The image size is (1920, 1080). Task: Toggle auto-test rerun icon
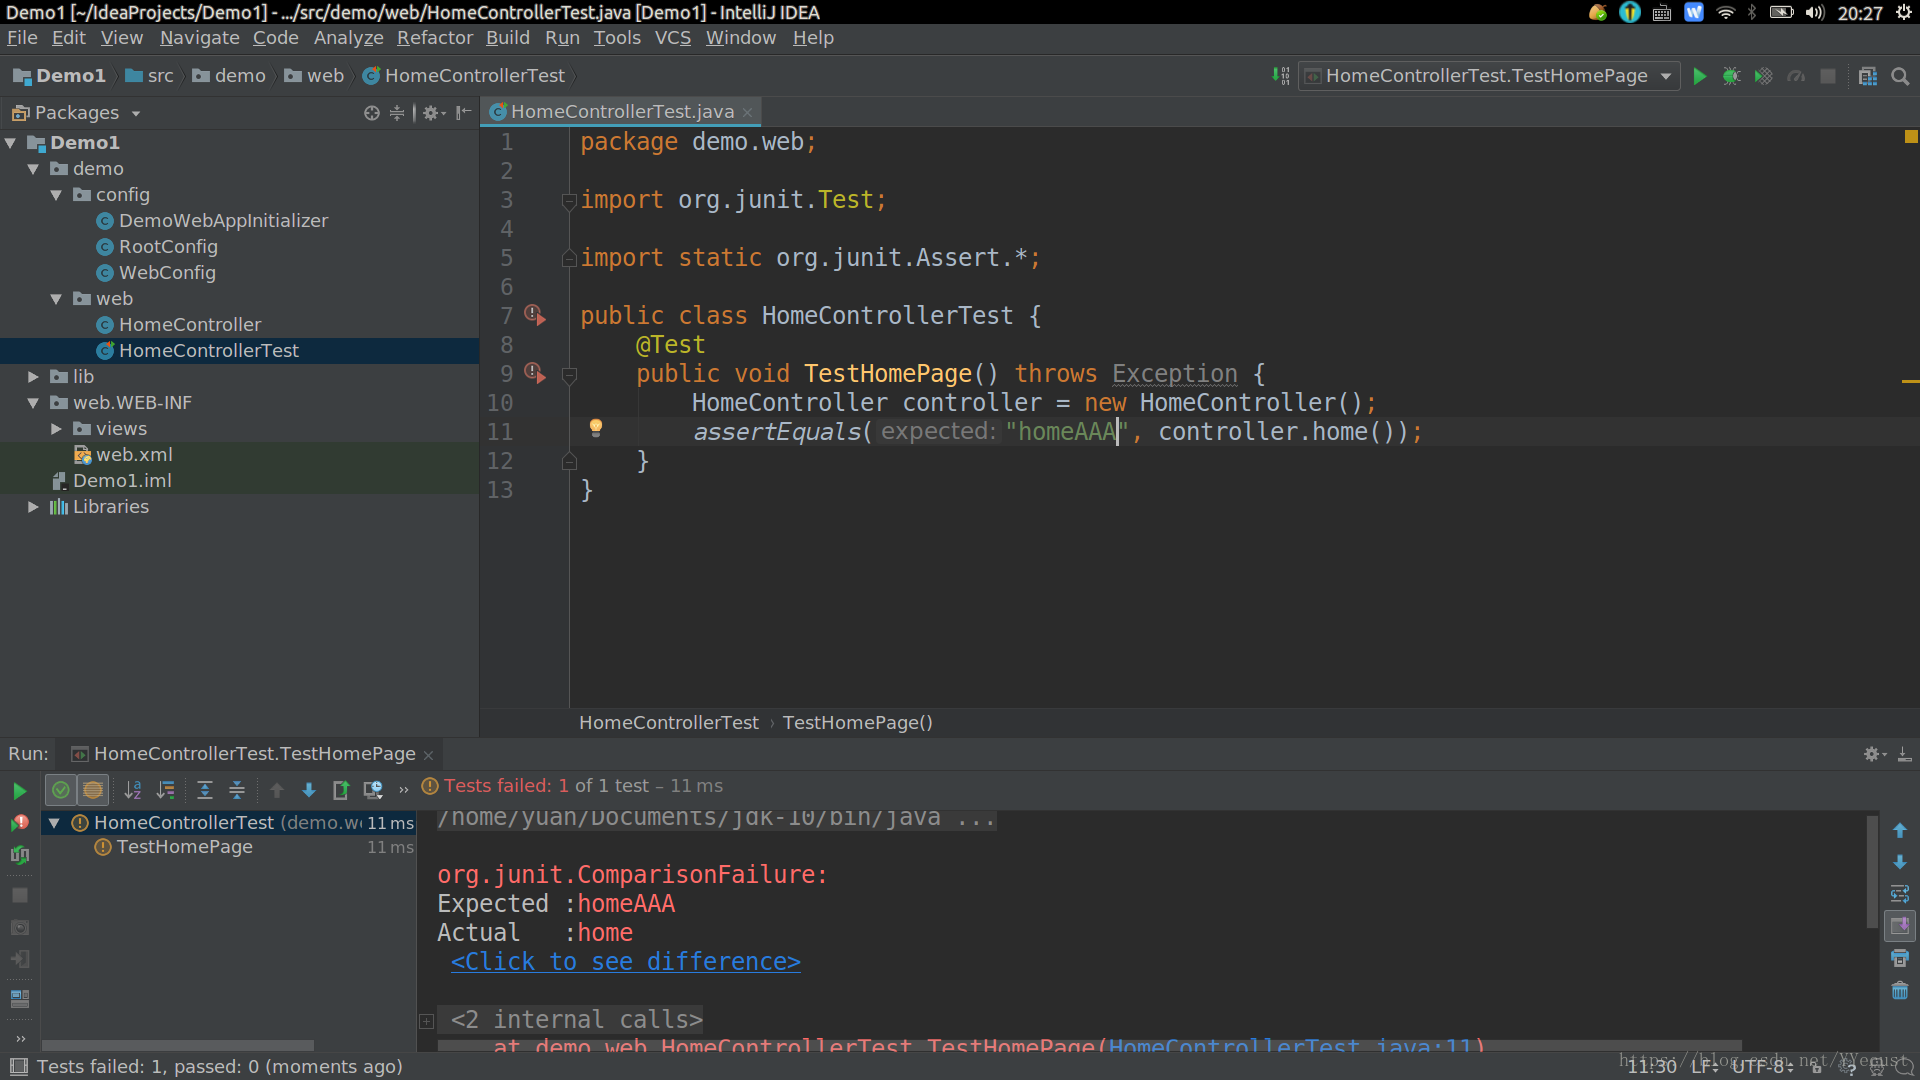pos(19,855)
